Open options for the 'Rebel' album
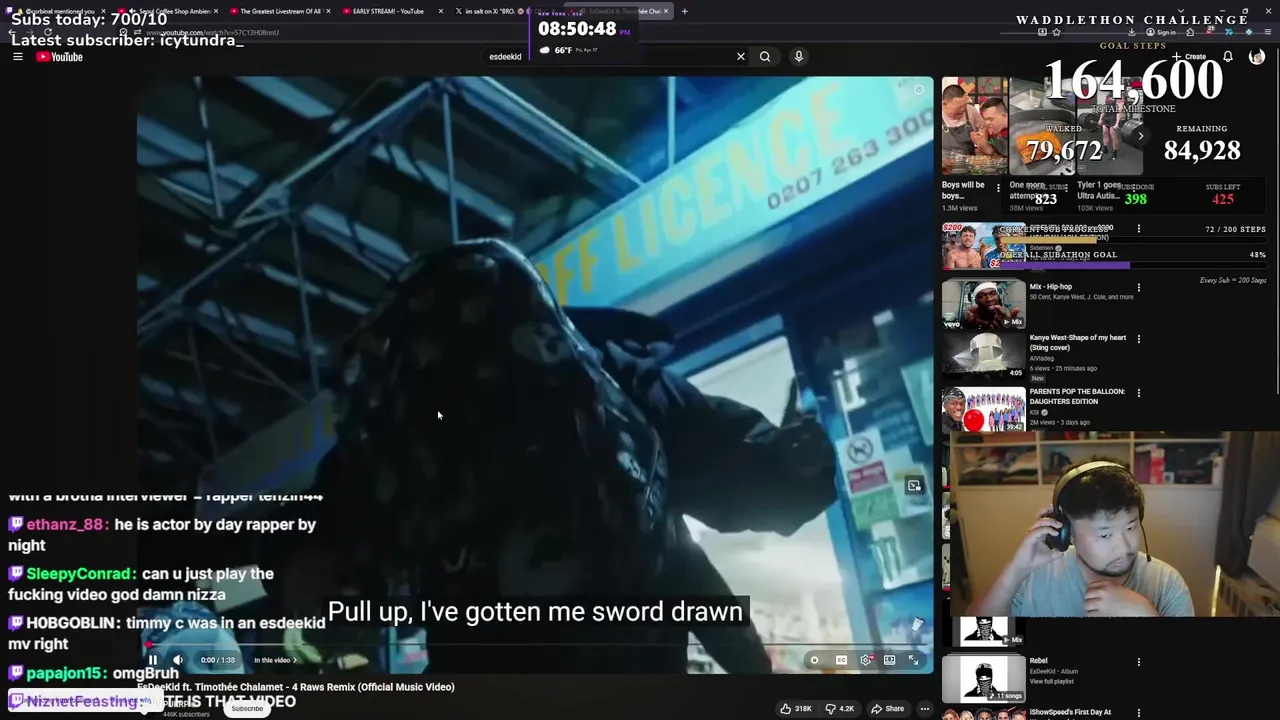Image resolution: width=1280 pixels, height=720 pixels. pos(1138,661)
